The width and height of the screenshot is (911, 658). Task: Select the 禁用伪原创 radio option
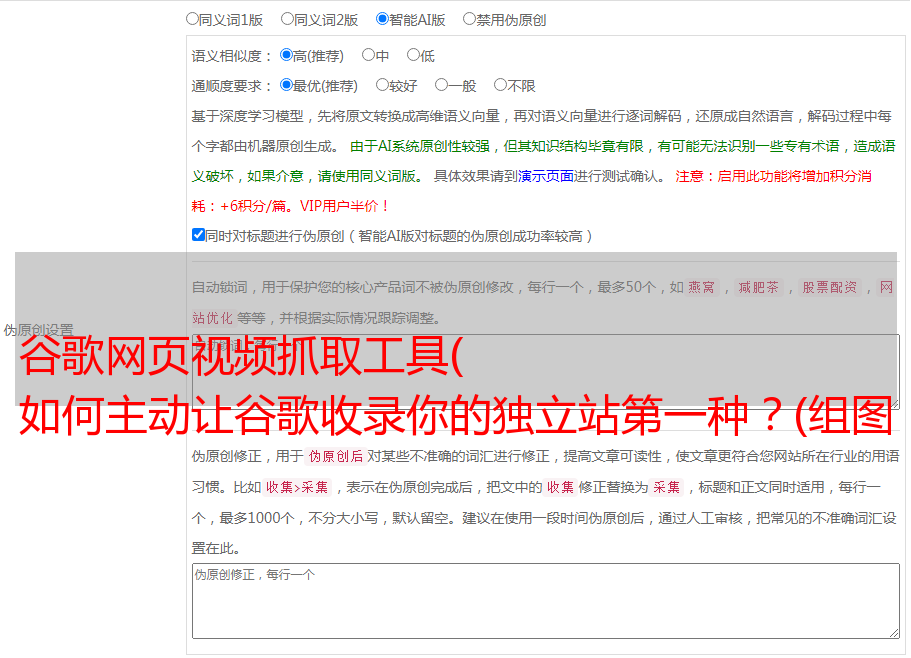pos(469,19)
